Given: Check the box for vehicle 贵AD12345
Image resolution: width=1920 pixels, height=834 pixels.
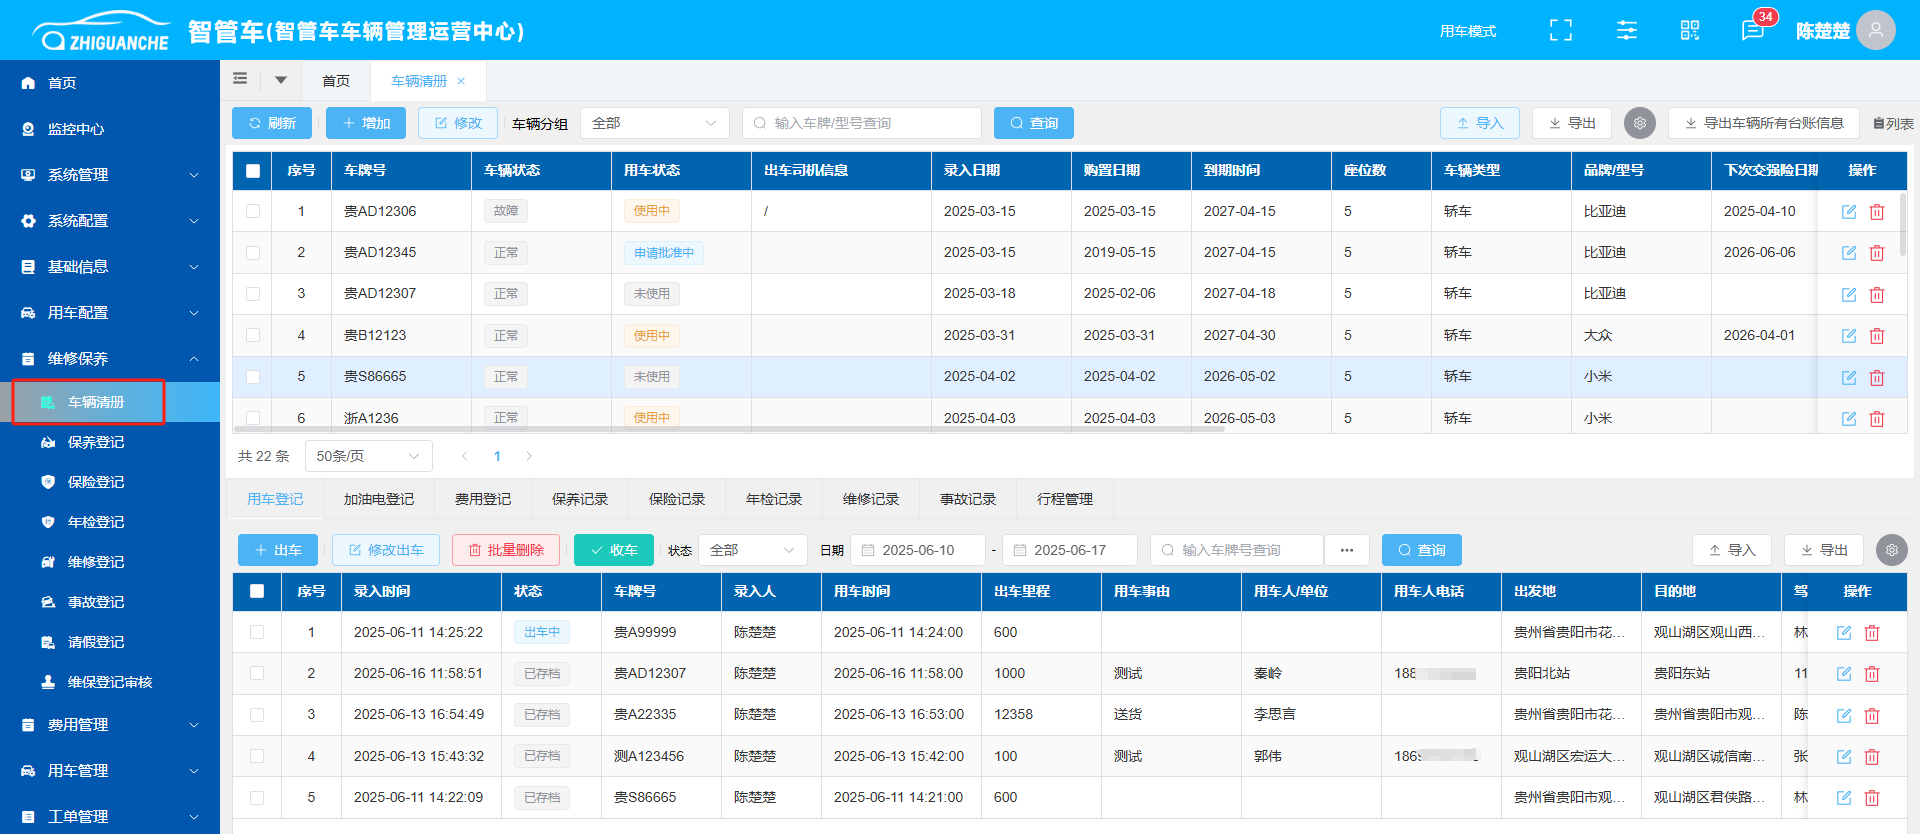Looking at the screenshot, I should [x=253, y=253].
